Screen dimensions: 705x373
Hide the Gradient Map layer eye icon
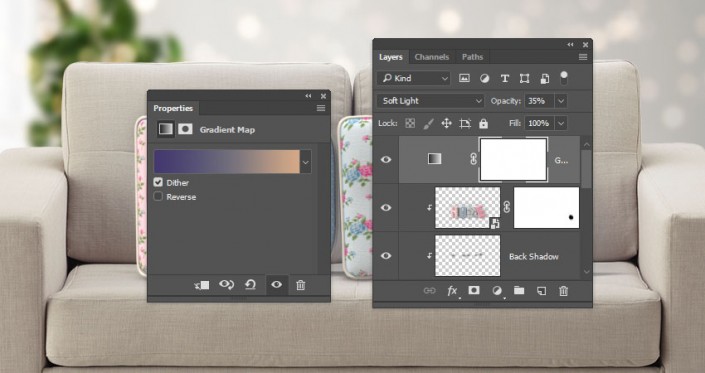(x=386, y=160)
